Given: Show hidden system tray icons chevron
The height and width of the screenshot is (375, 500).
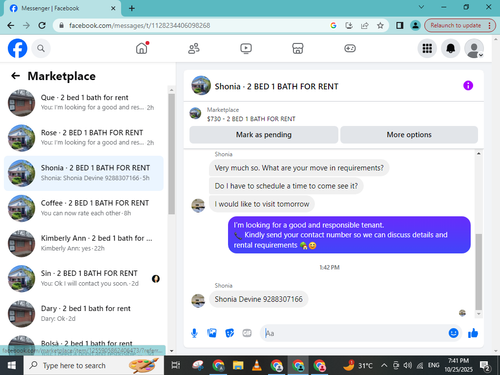Looking at the screenshot, I should (384, 366).
